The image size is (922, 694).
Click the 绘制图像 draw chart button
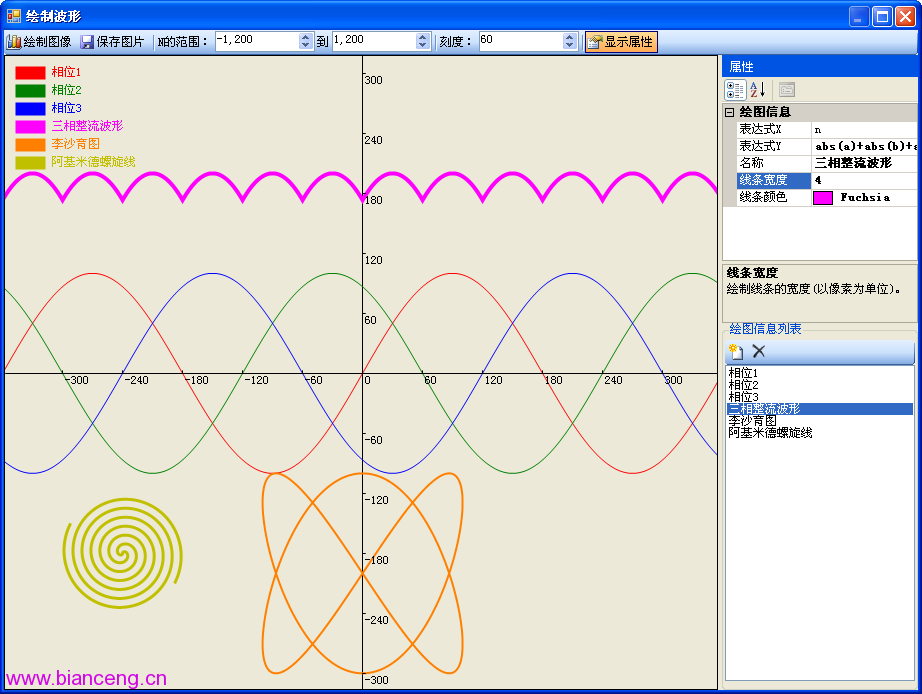pyautogui.click(x=39, y=42)
